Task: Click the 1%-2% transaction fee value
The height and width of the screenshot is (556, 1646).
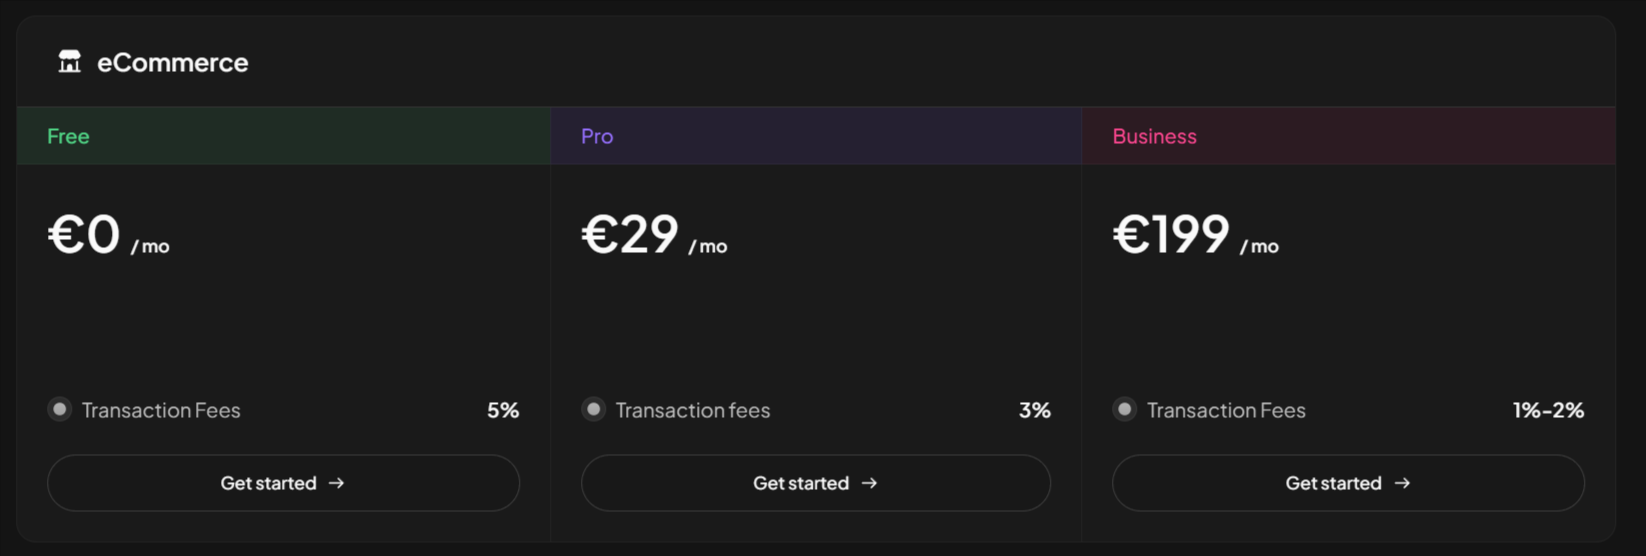Action: pos(1548,410)
